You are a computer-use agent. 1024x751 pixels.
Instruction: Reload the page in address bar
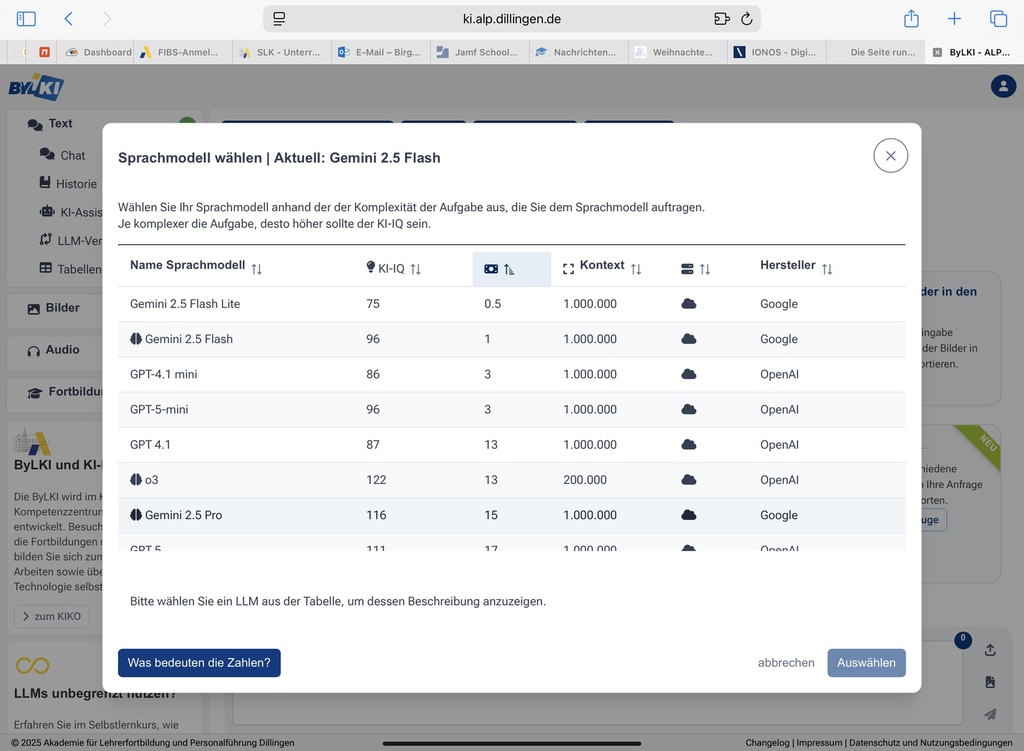point(746,19)
